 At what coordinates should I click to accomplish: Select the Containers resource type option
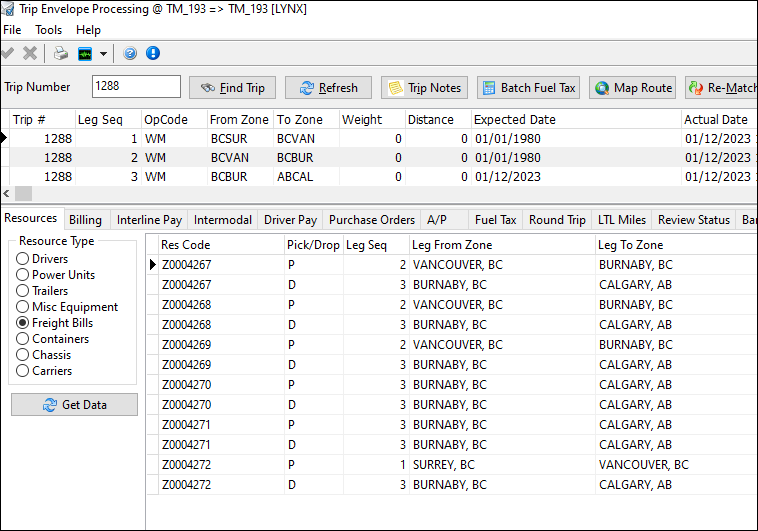pos(23,339)
